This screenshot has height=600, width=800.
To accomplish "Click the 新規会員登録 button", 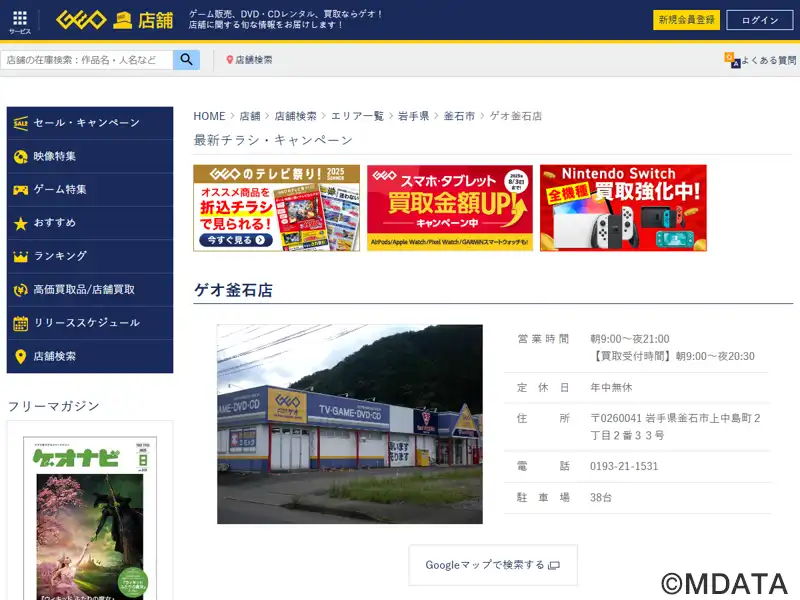I will point(686,20).
